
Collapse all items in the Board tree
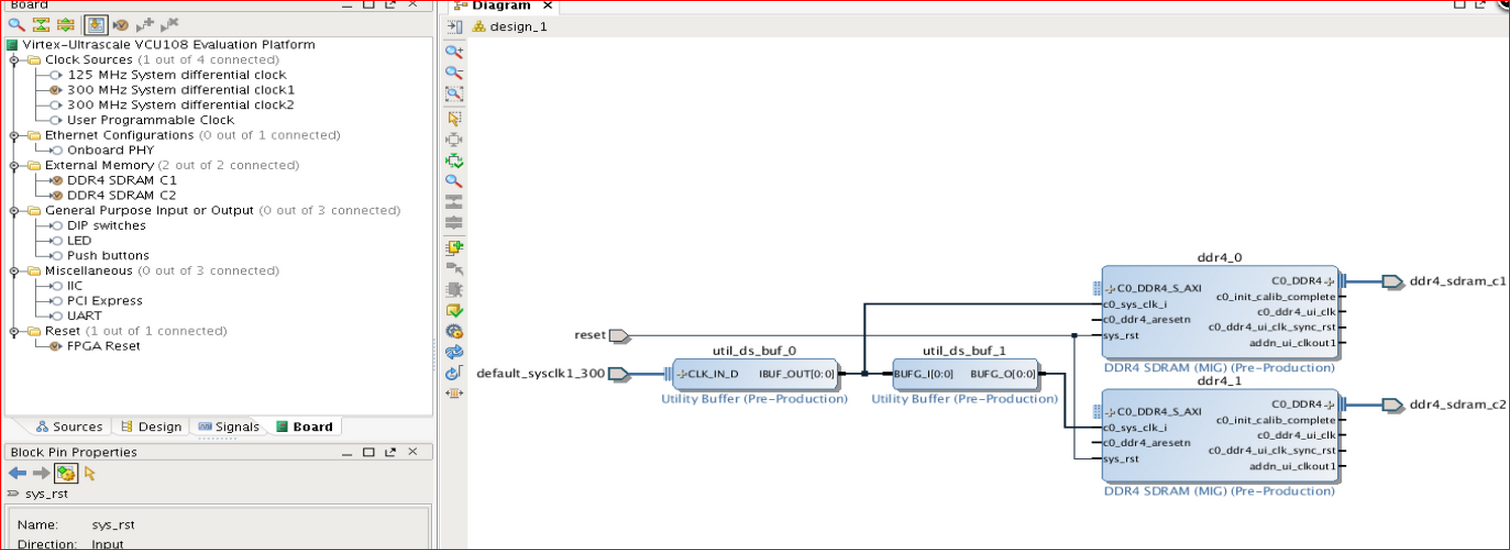click(x=41, y=24)
